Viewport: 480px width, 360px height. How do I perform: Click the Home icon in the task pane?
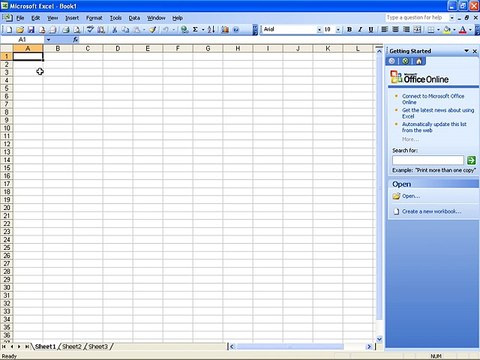click(x=419, y=61)
